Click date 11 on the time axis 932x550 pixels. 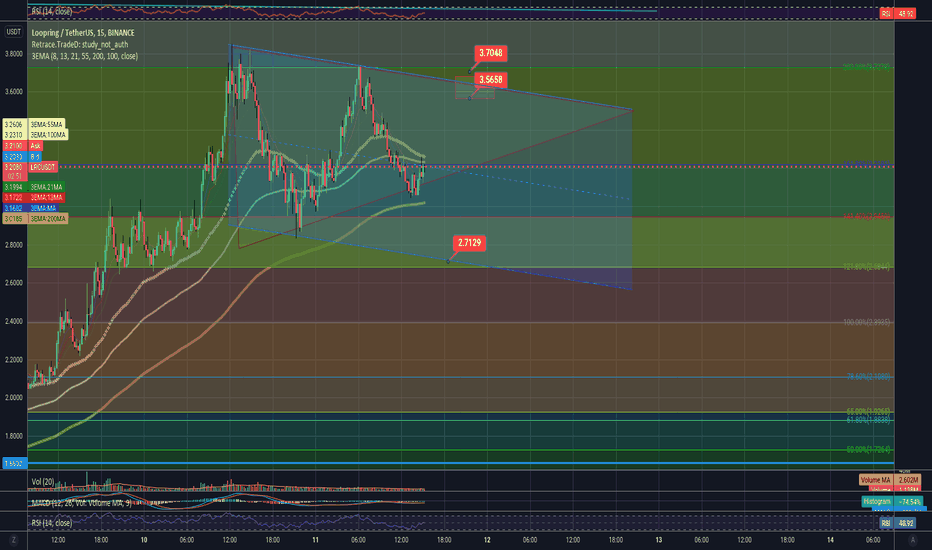316,540
